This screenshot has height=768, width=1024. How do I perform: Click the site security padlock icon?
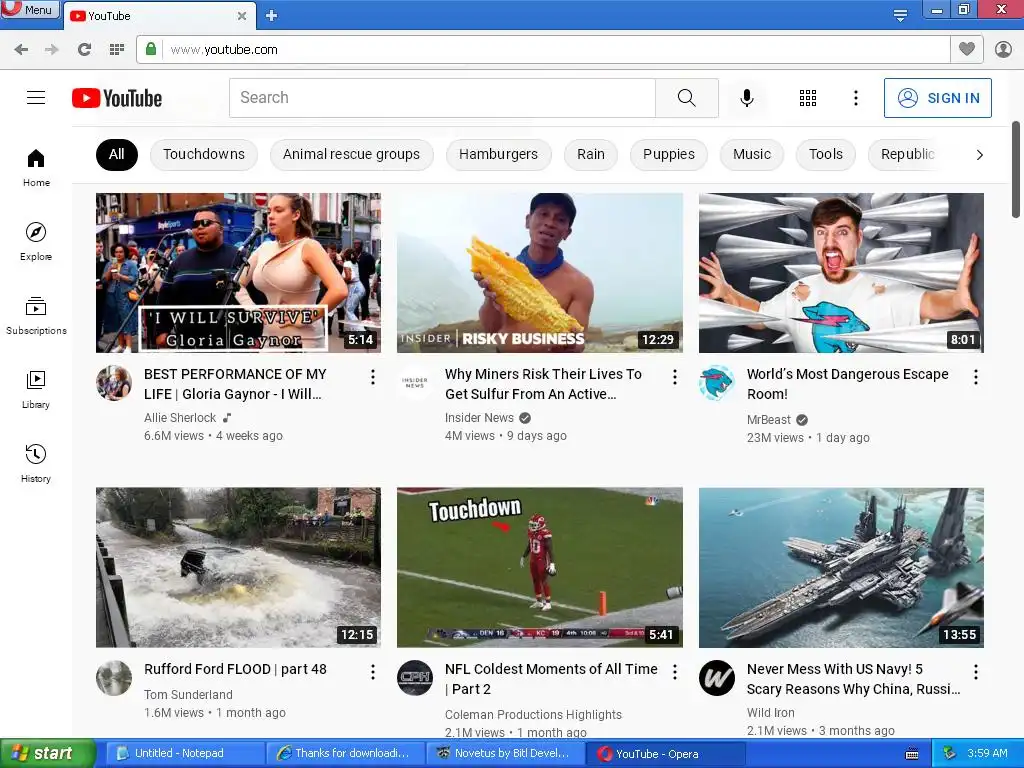(151, 49)
